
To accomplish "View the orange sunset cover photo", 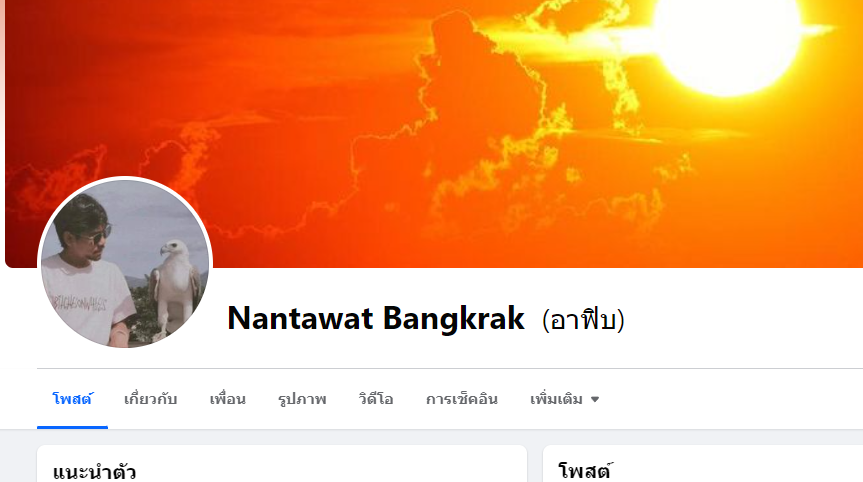I will tap(434, 134).
